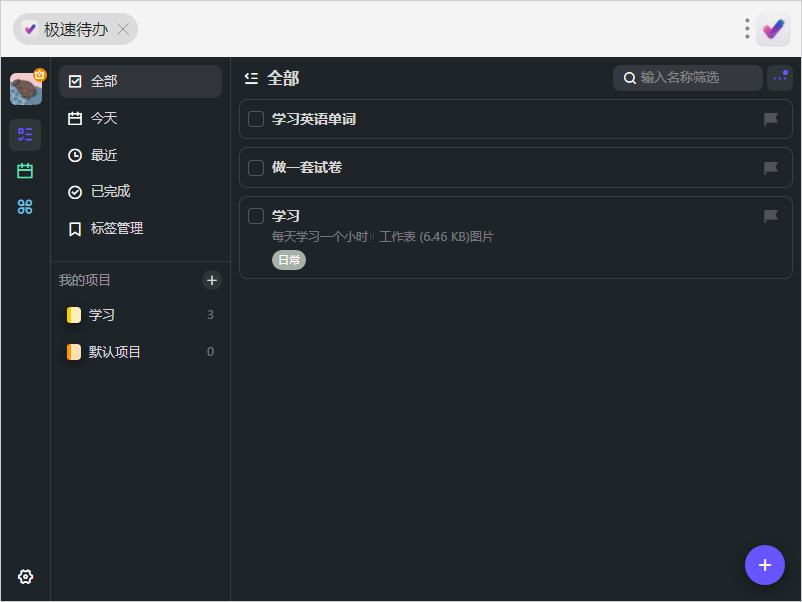This screenshot has width=802, height=602.
Task: Click the orange 默认项目 color icon
Action: [74, 352]
